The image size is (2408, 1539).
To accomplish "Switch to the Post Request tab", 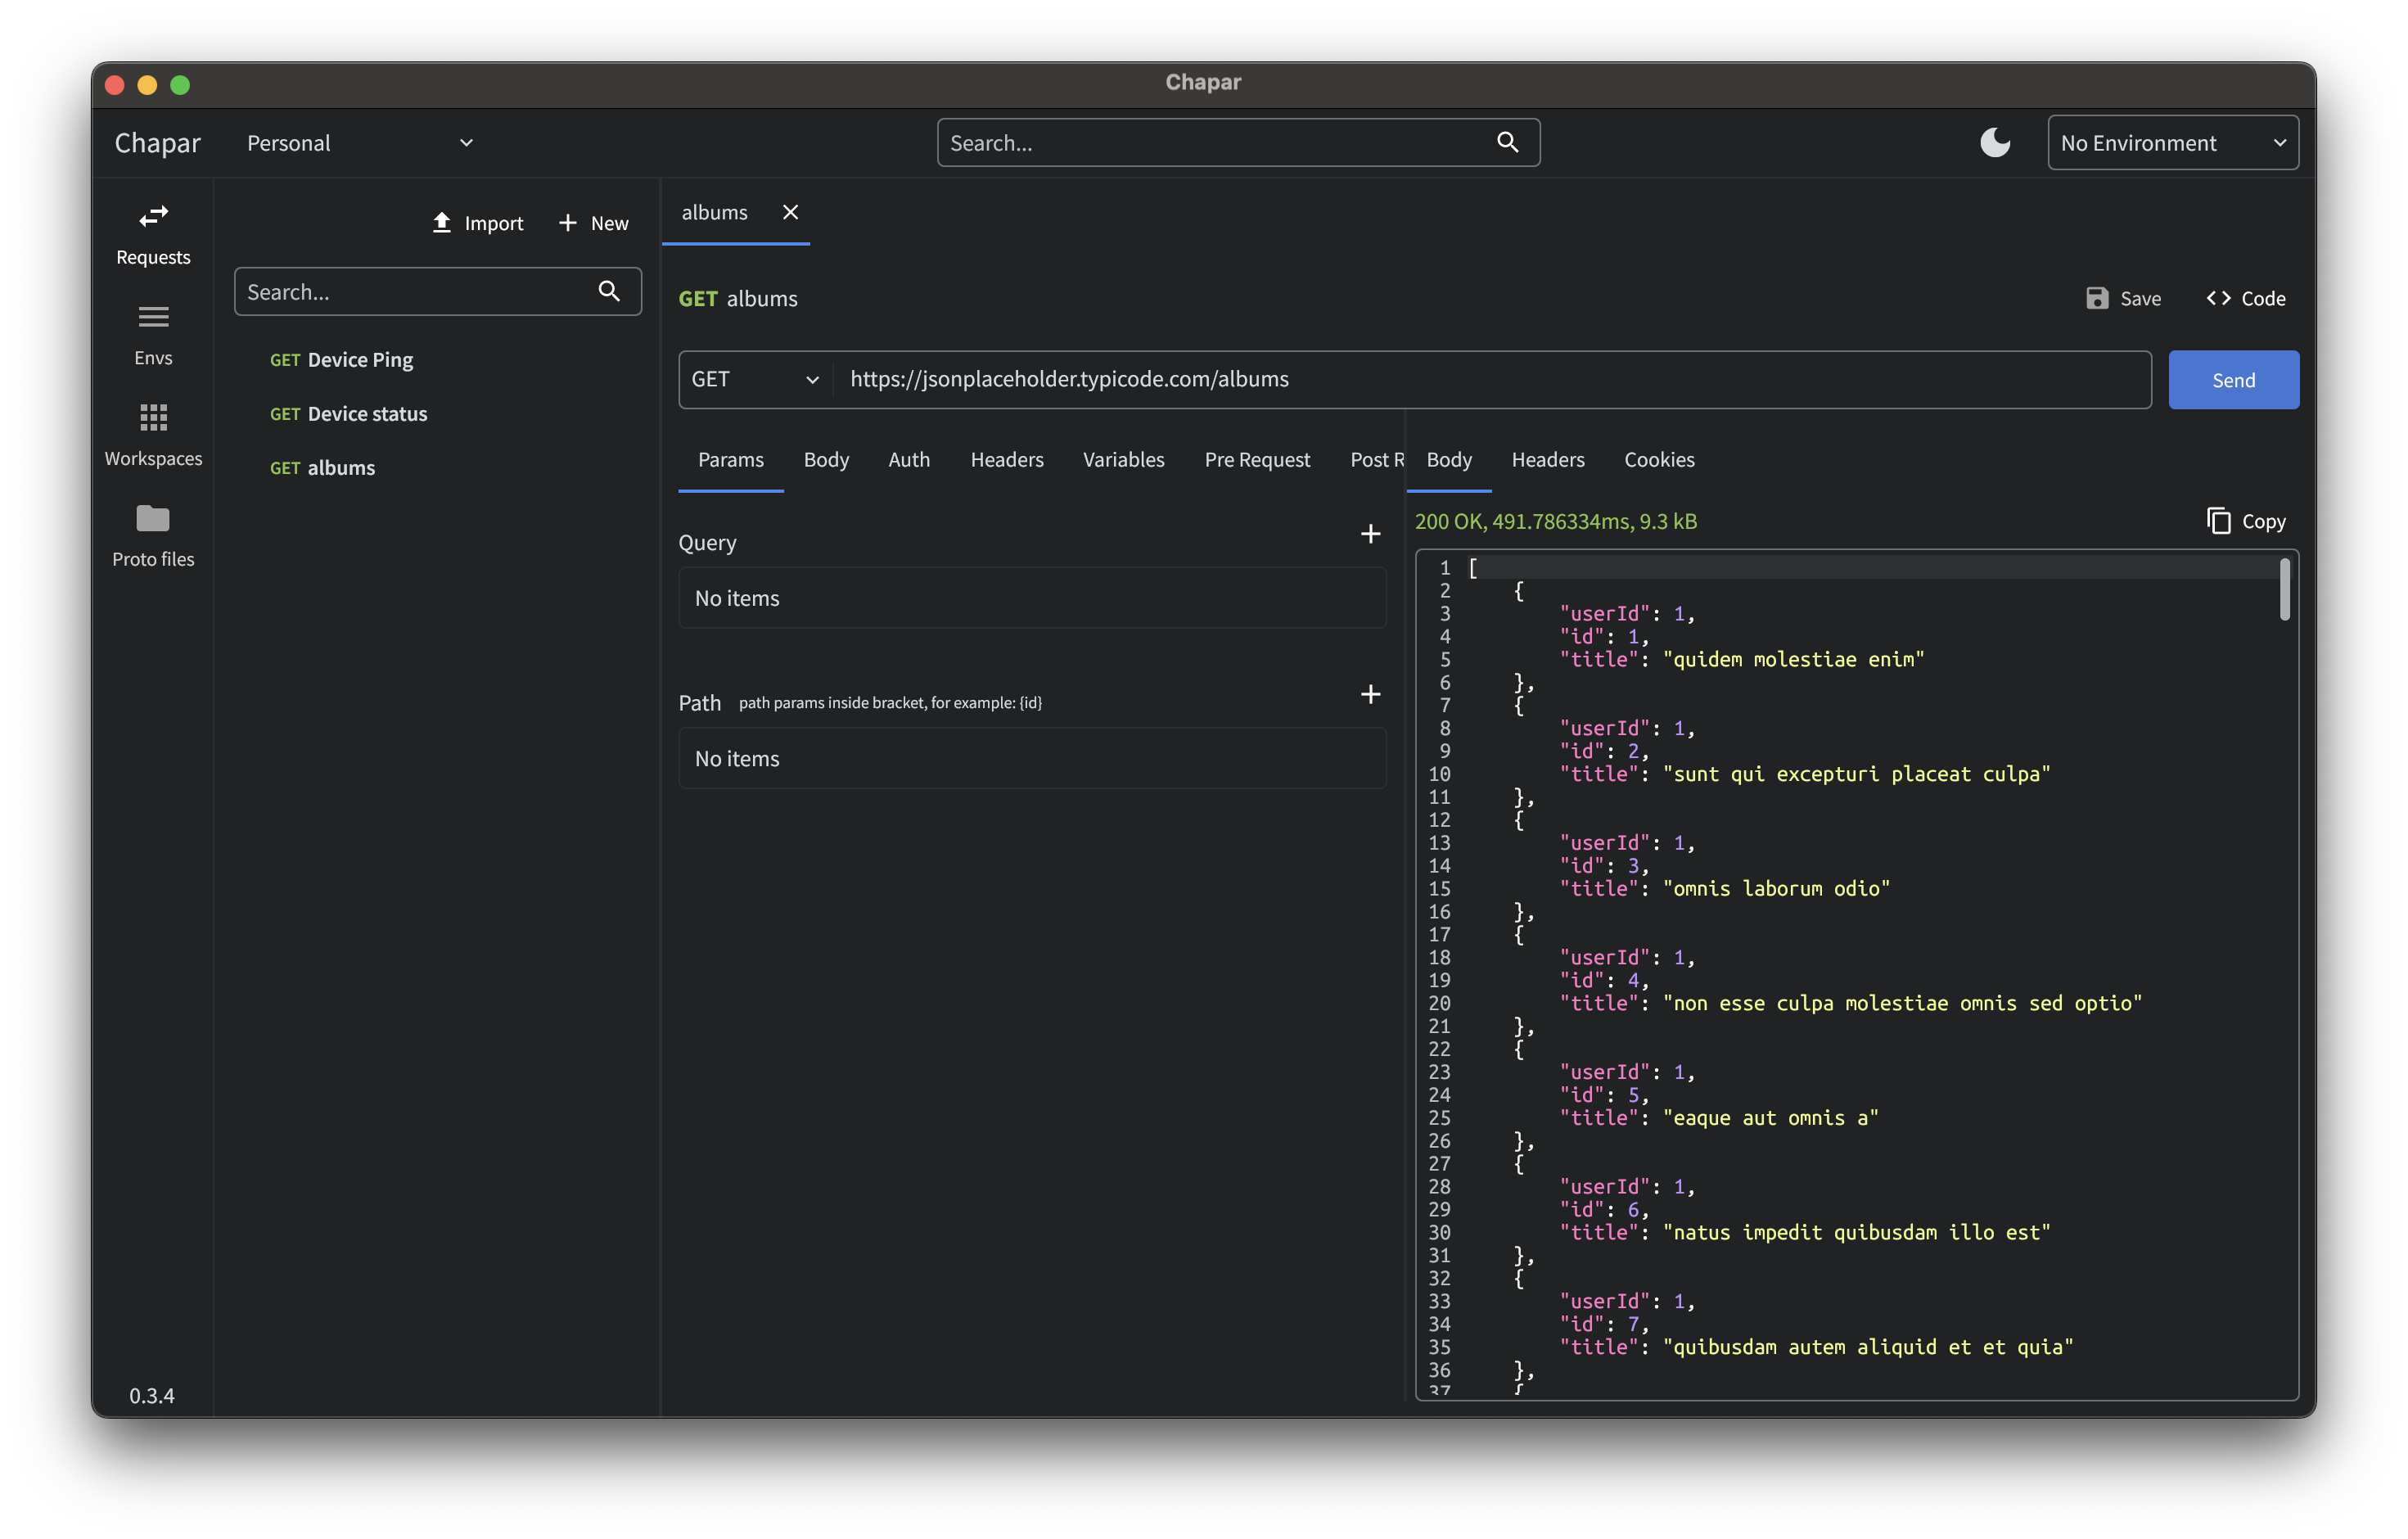I will pyautogui.click(x=1376, y=460).
